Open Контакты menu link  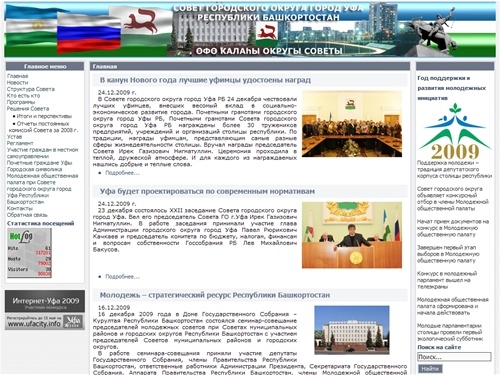20,208
